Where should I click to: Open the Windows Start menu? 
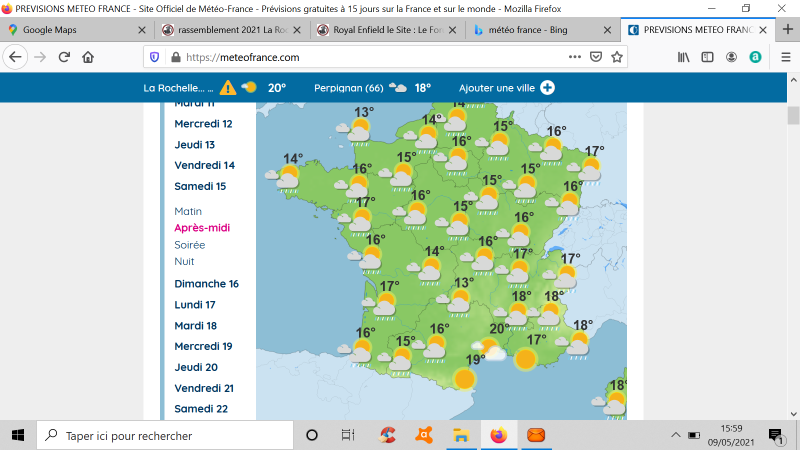pyautogui.click(x=18, y=435)
